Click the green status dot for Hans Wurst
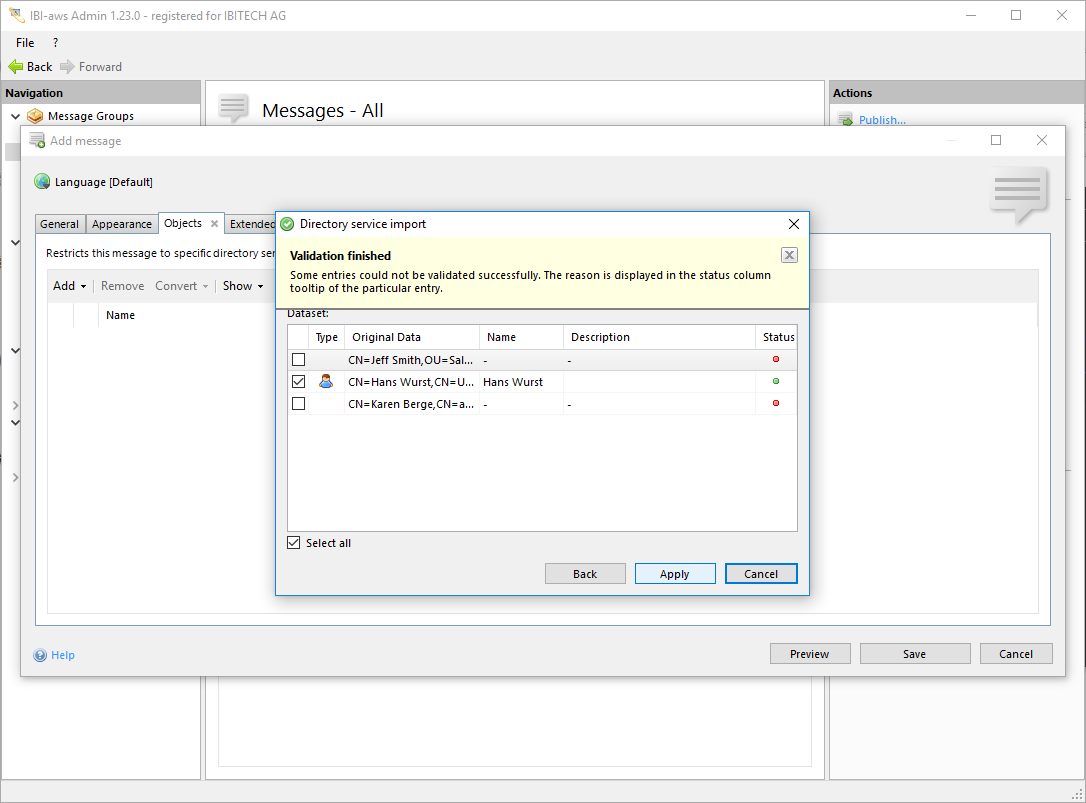The width and height of the screenshot is (1086, 803). coord(776,381)
